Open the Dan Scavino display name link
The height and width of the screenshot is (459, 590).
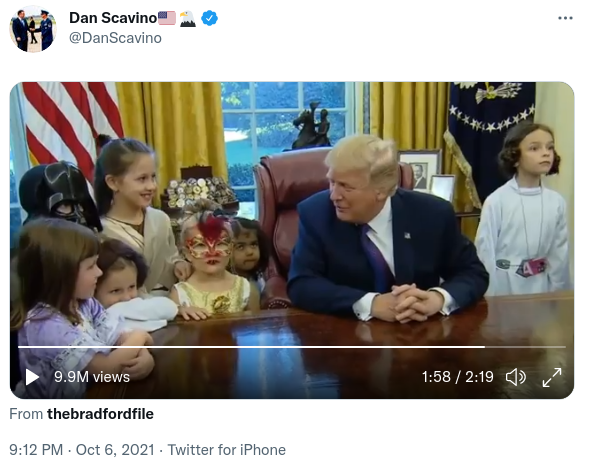(113, 18)
